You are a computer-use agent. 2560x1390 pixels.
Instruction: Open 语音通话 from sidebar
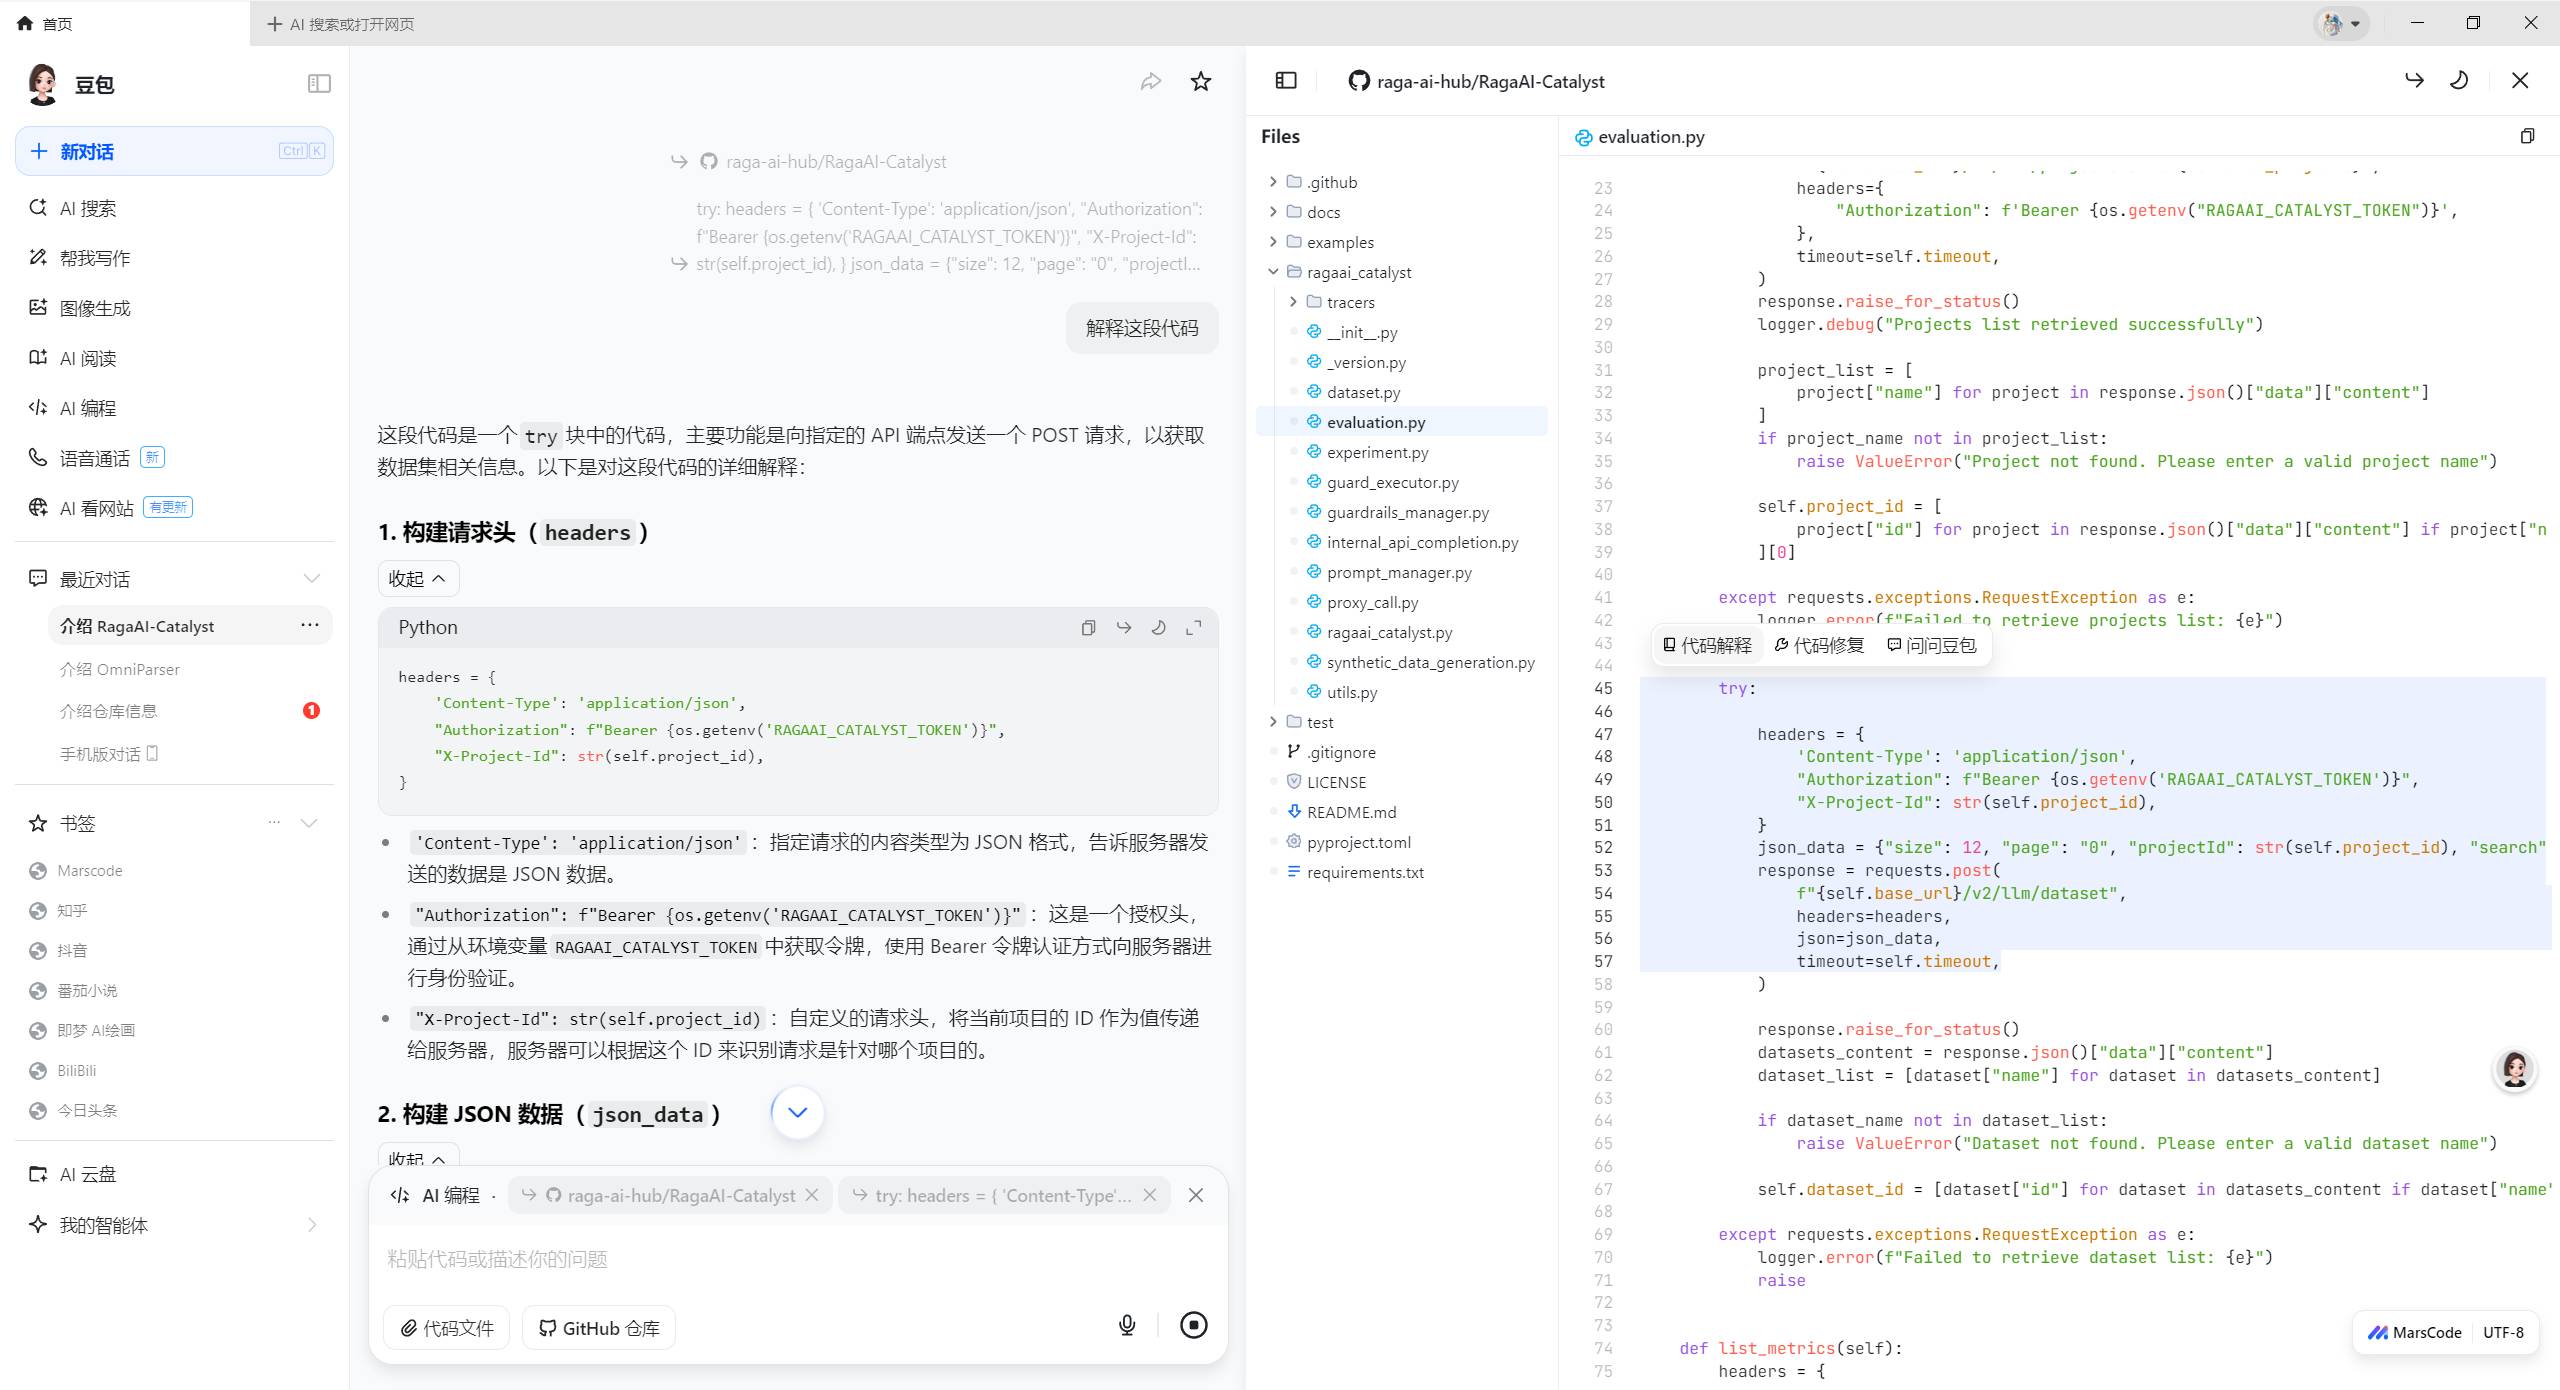click(x=175, y=458)
